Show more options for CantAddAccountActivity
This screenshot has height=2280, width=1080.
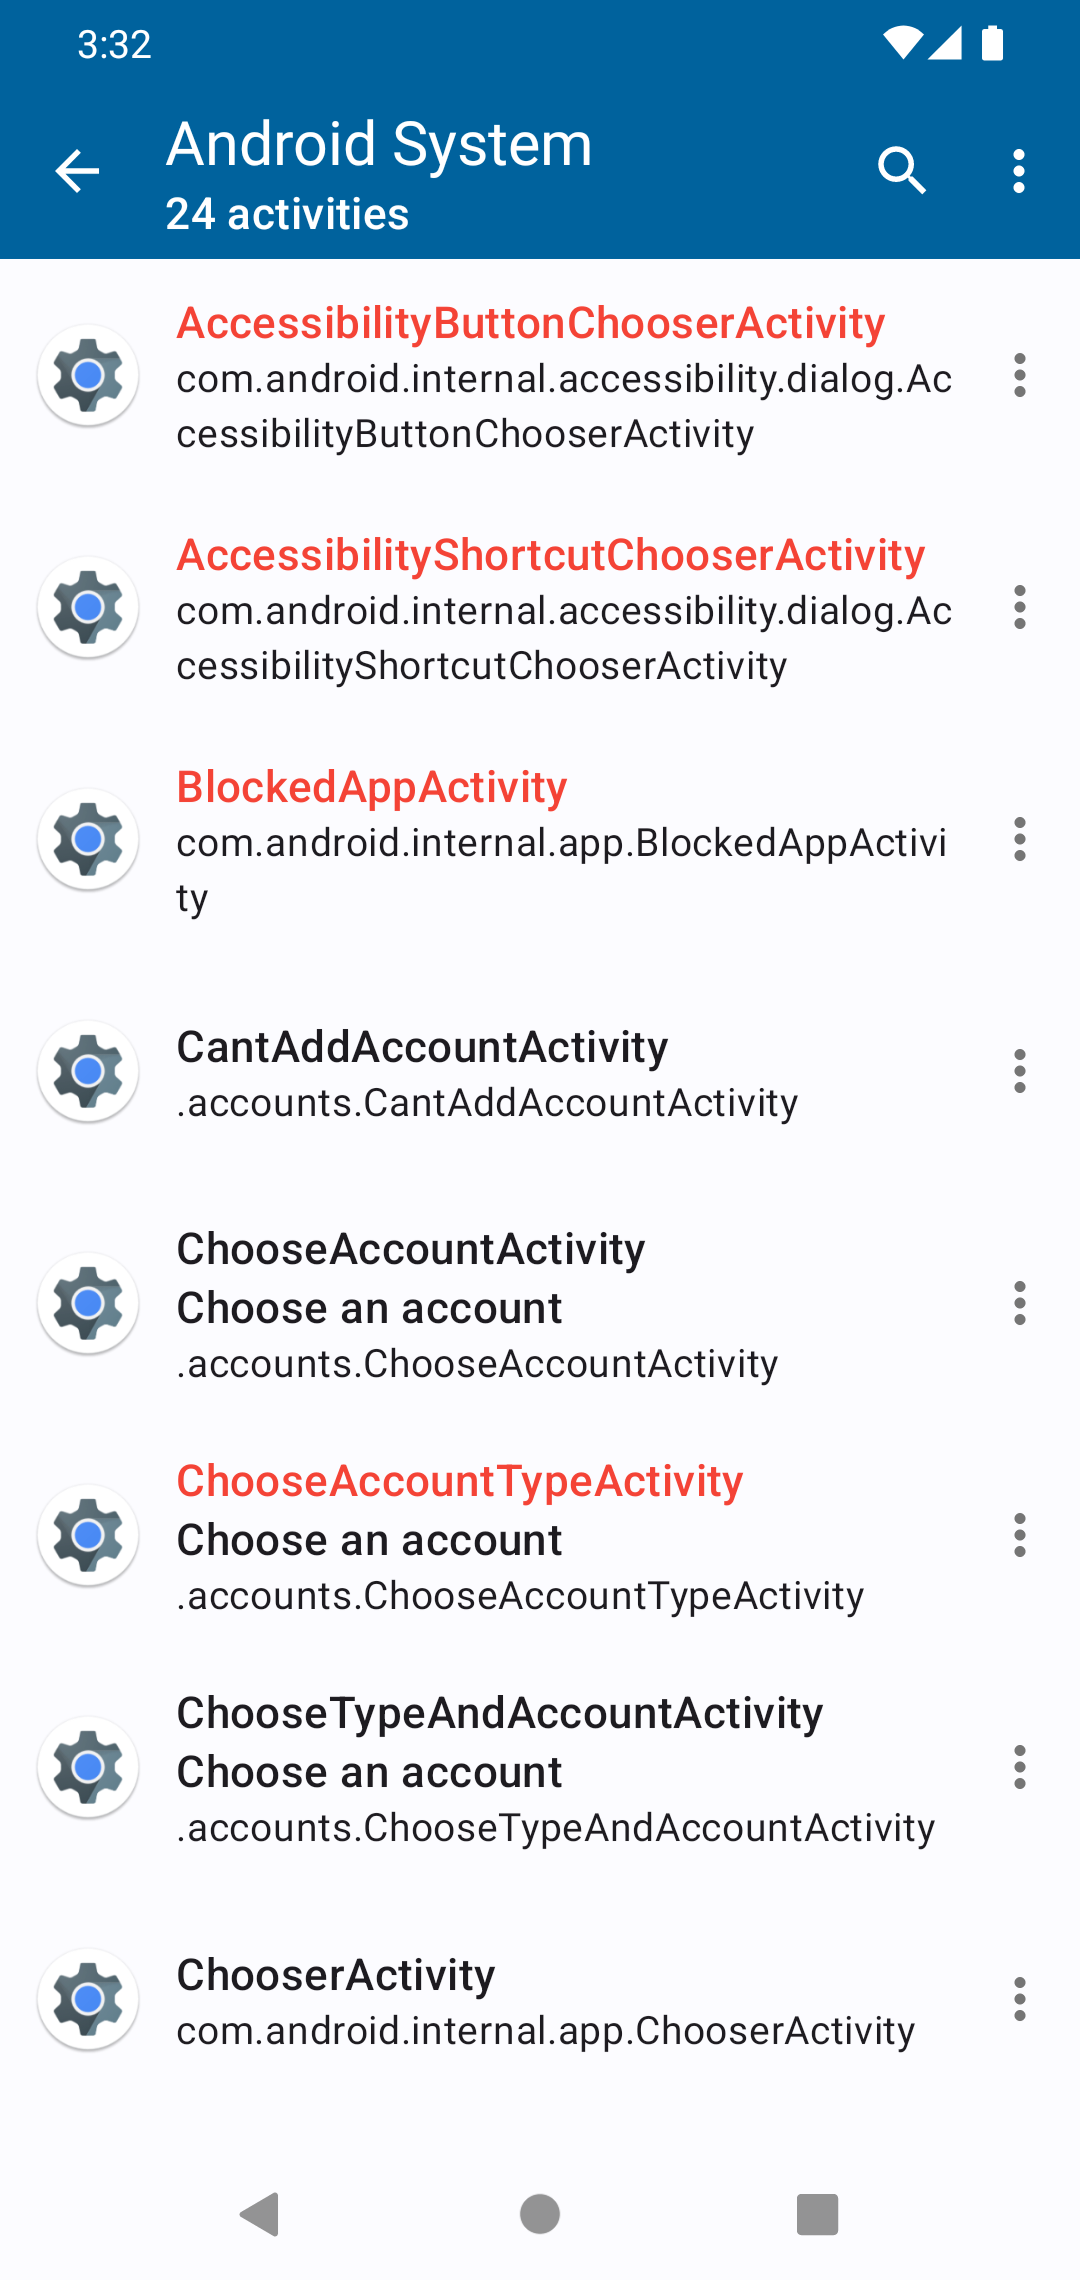click(x=1019, y=1072)
